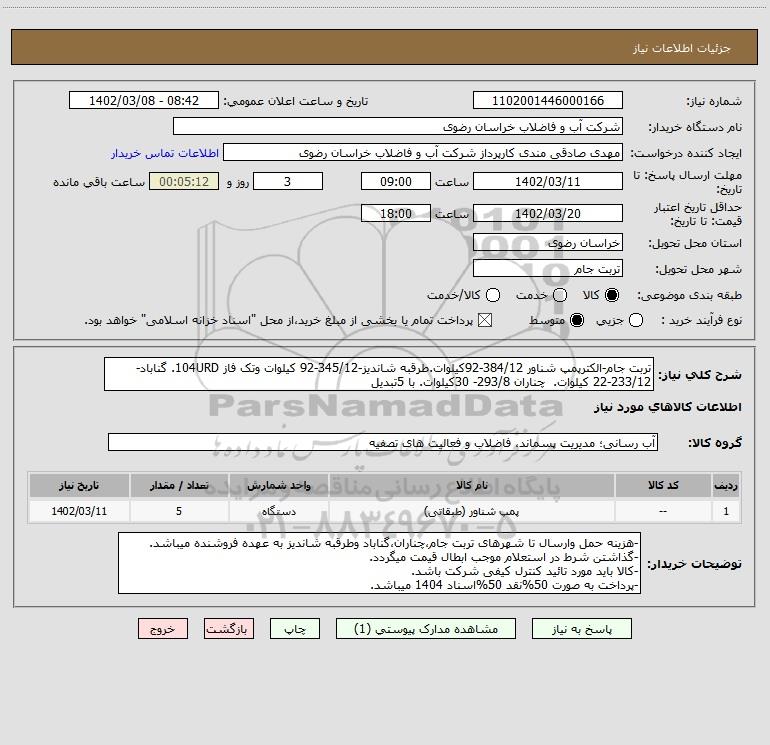Click the remaining time 00:05:12 field
Screen dimensions: 770x745
[184, 181]
